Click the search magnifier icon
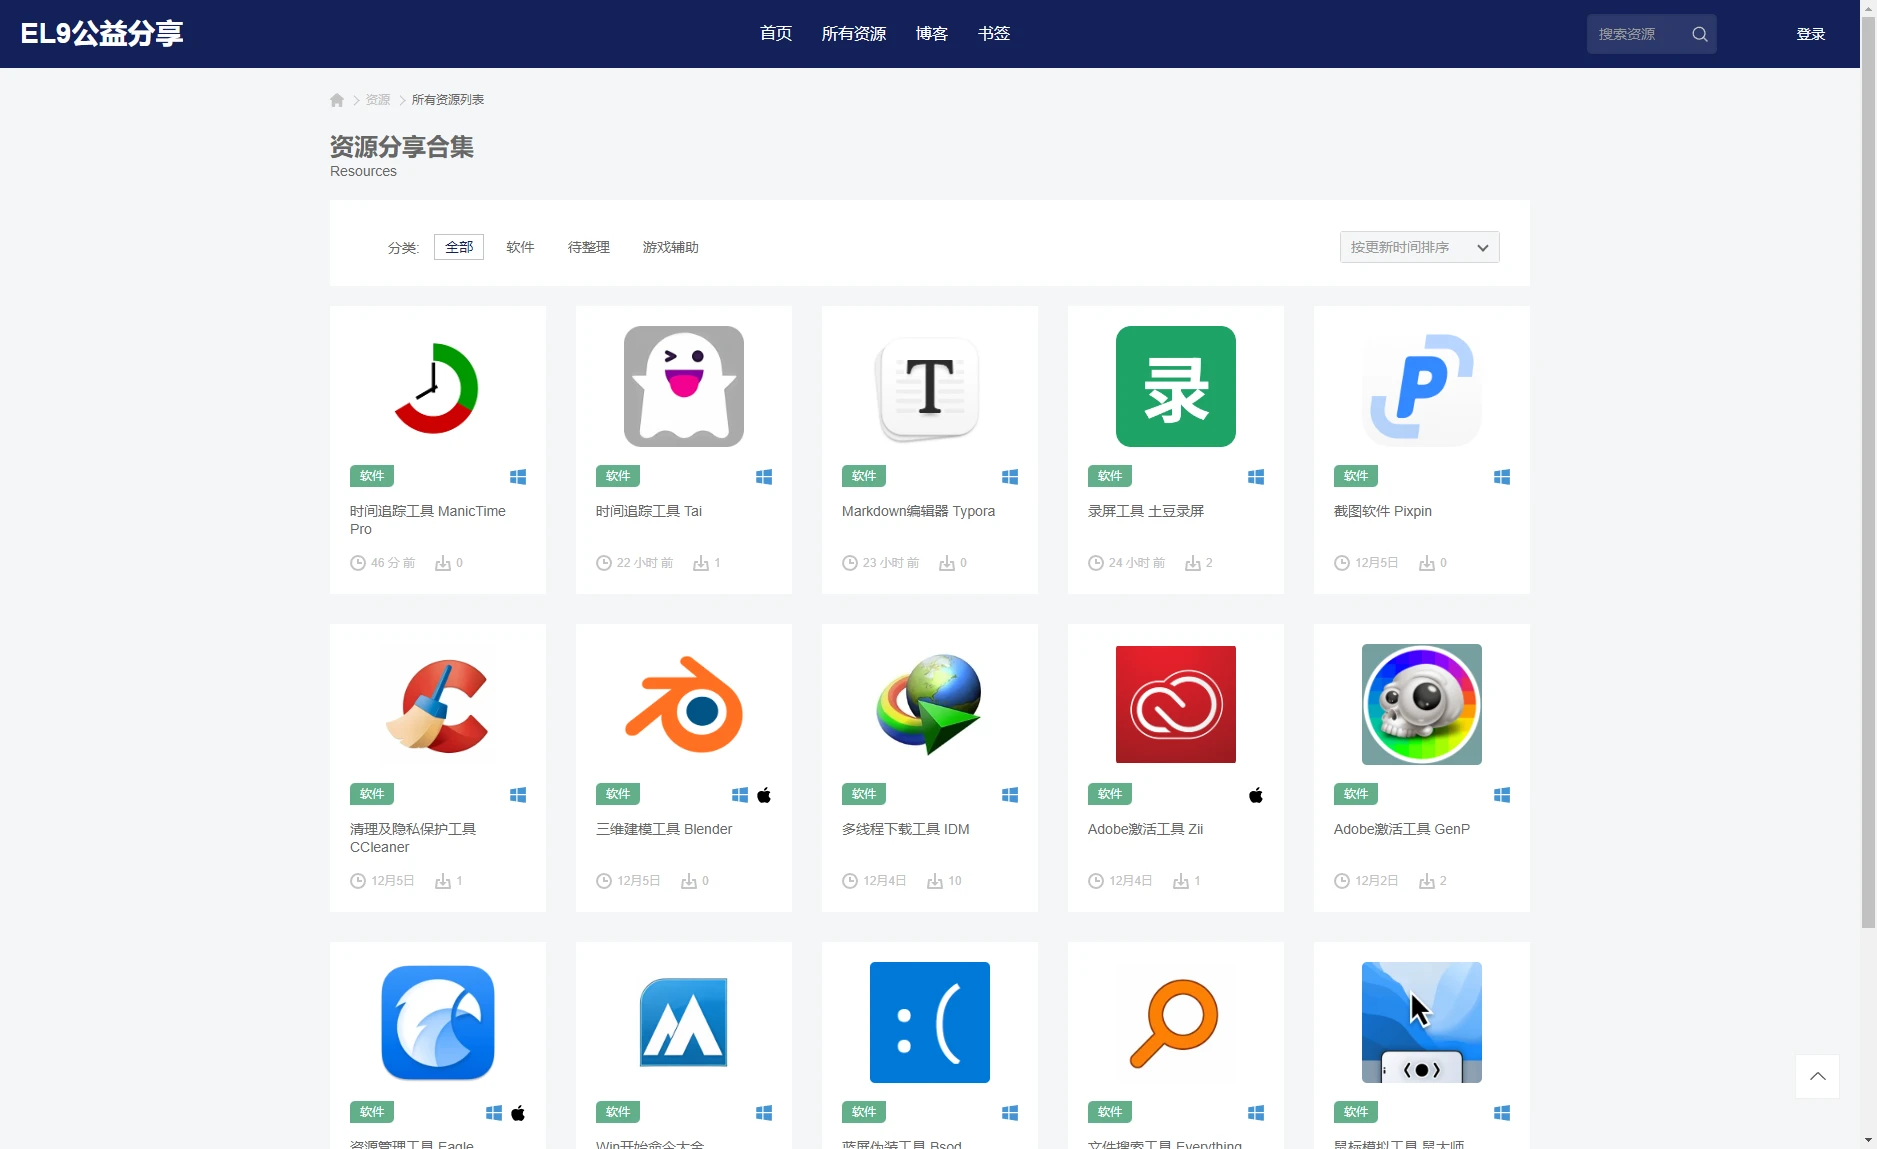The width and height of the screenshot is (1877, 1149). [1699, 34]
